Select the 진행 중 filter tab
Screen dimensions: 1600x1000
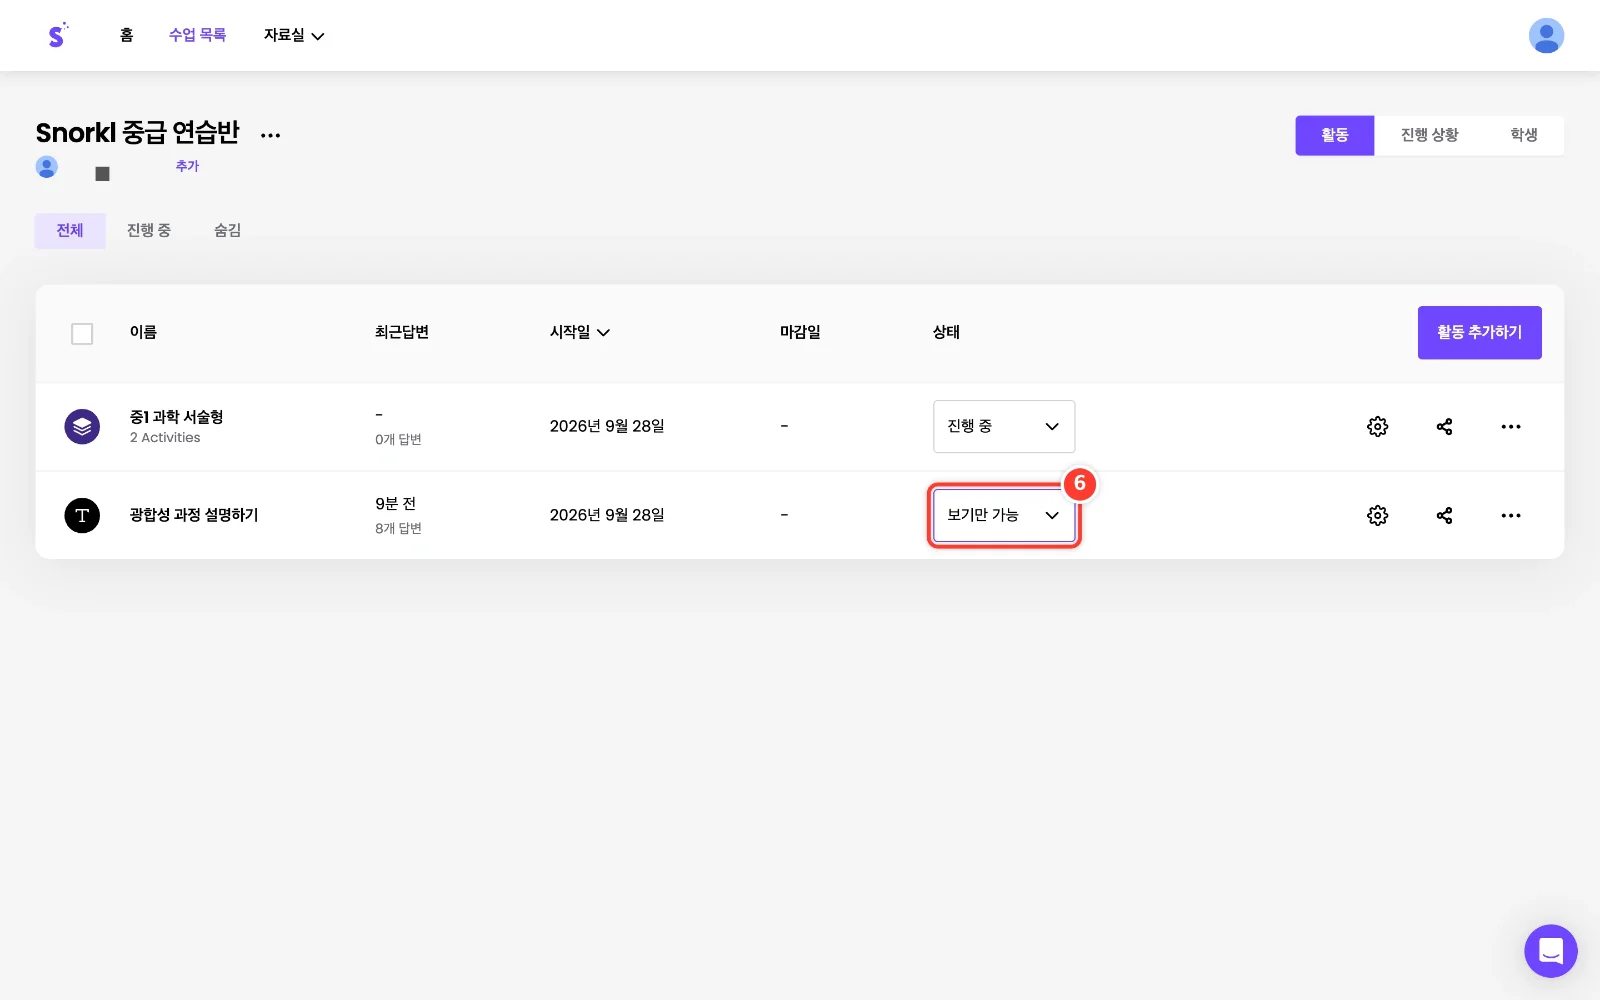point(149,231)
